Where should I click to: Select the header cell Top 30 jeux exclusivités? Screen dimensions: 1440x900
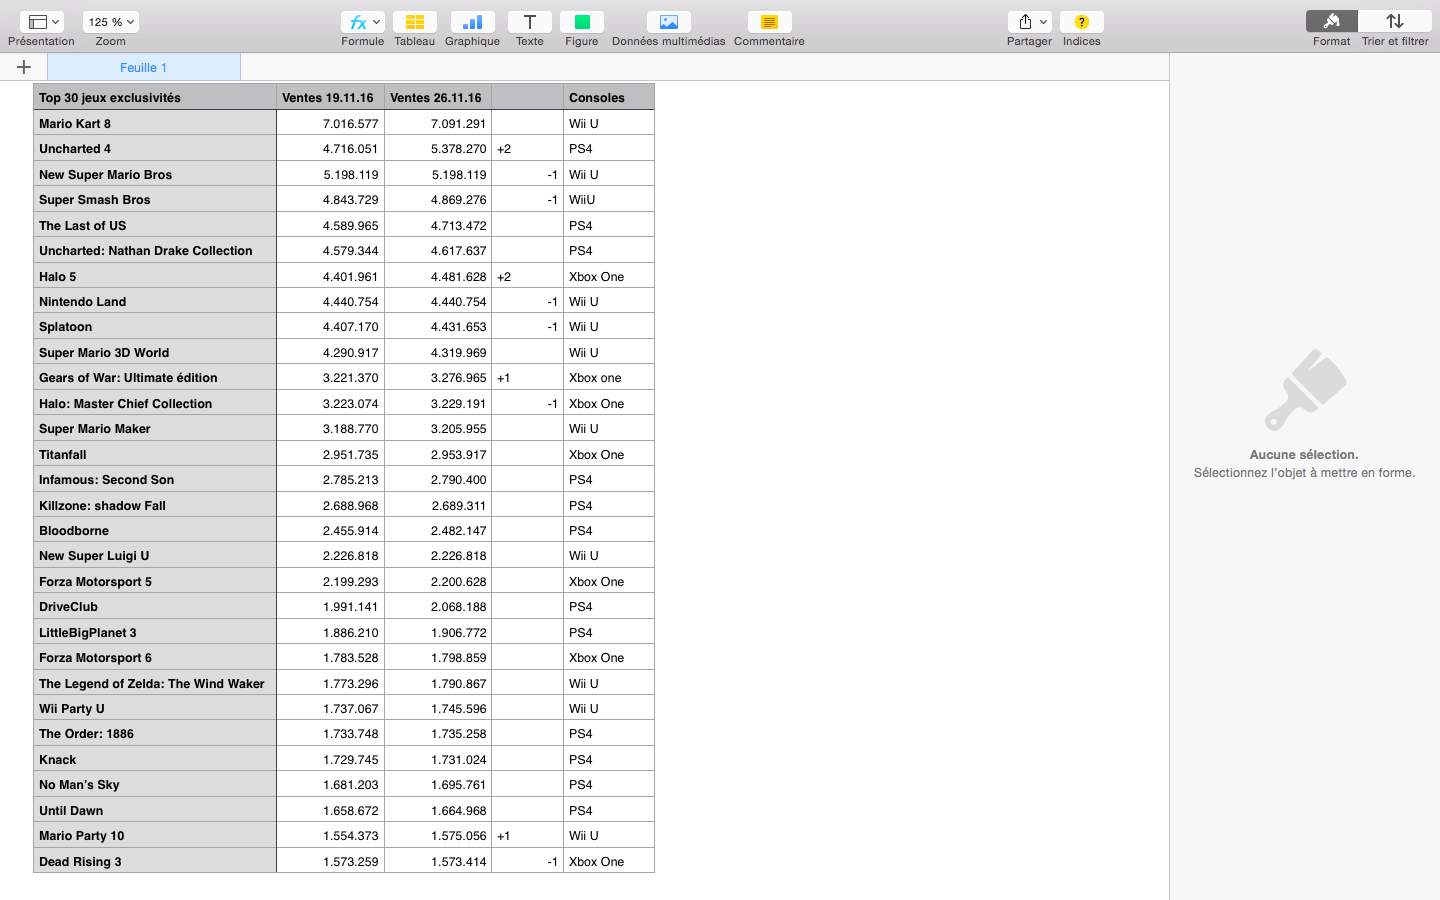[155, 97]
